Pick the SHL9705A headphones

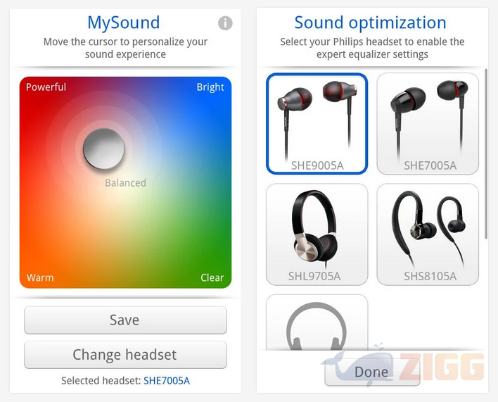317,234
